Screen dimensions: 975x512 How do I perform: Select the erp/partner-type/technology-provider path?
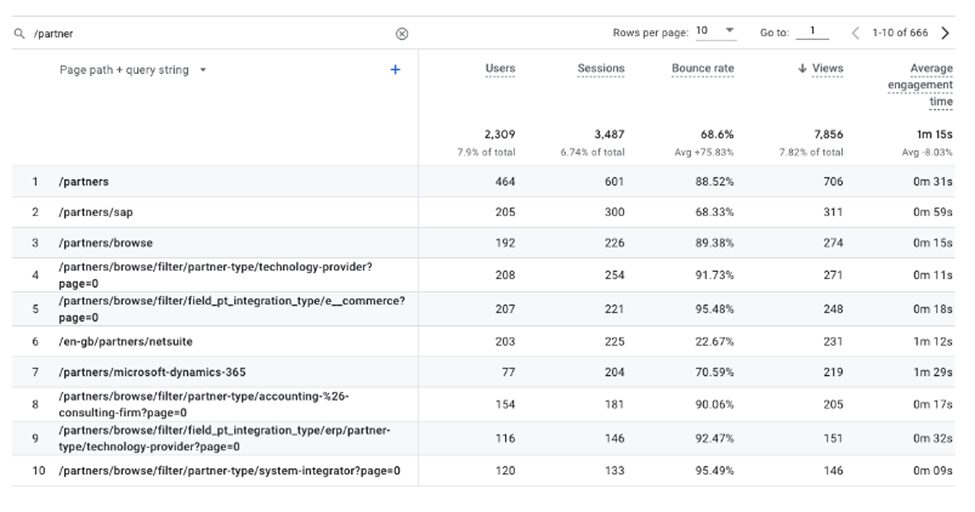(224, 439)
